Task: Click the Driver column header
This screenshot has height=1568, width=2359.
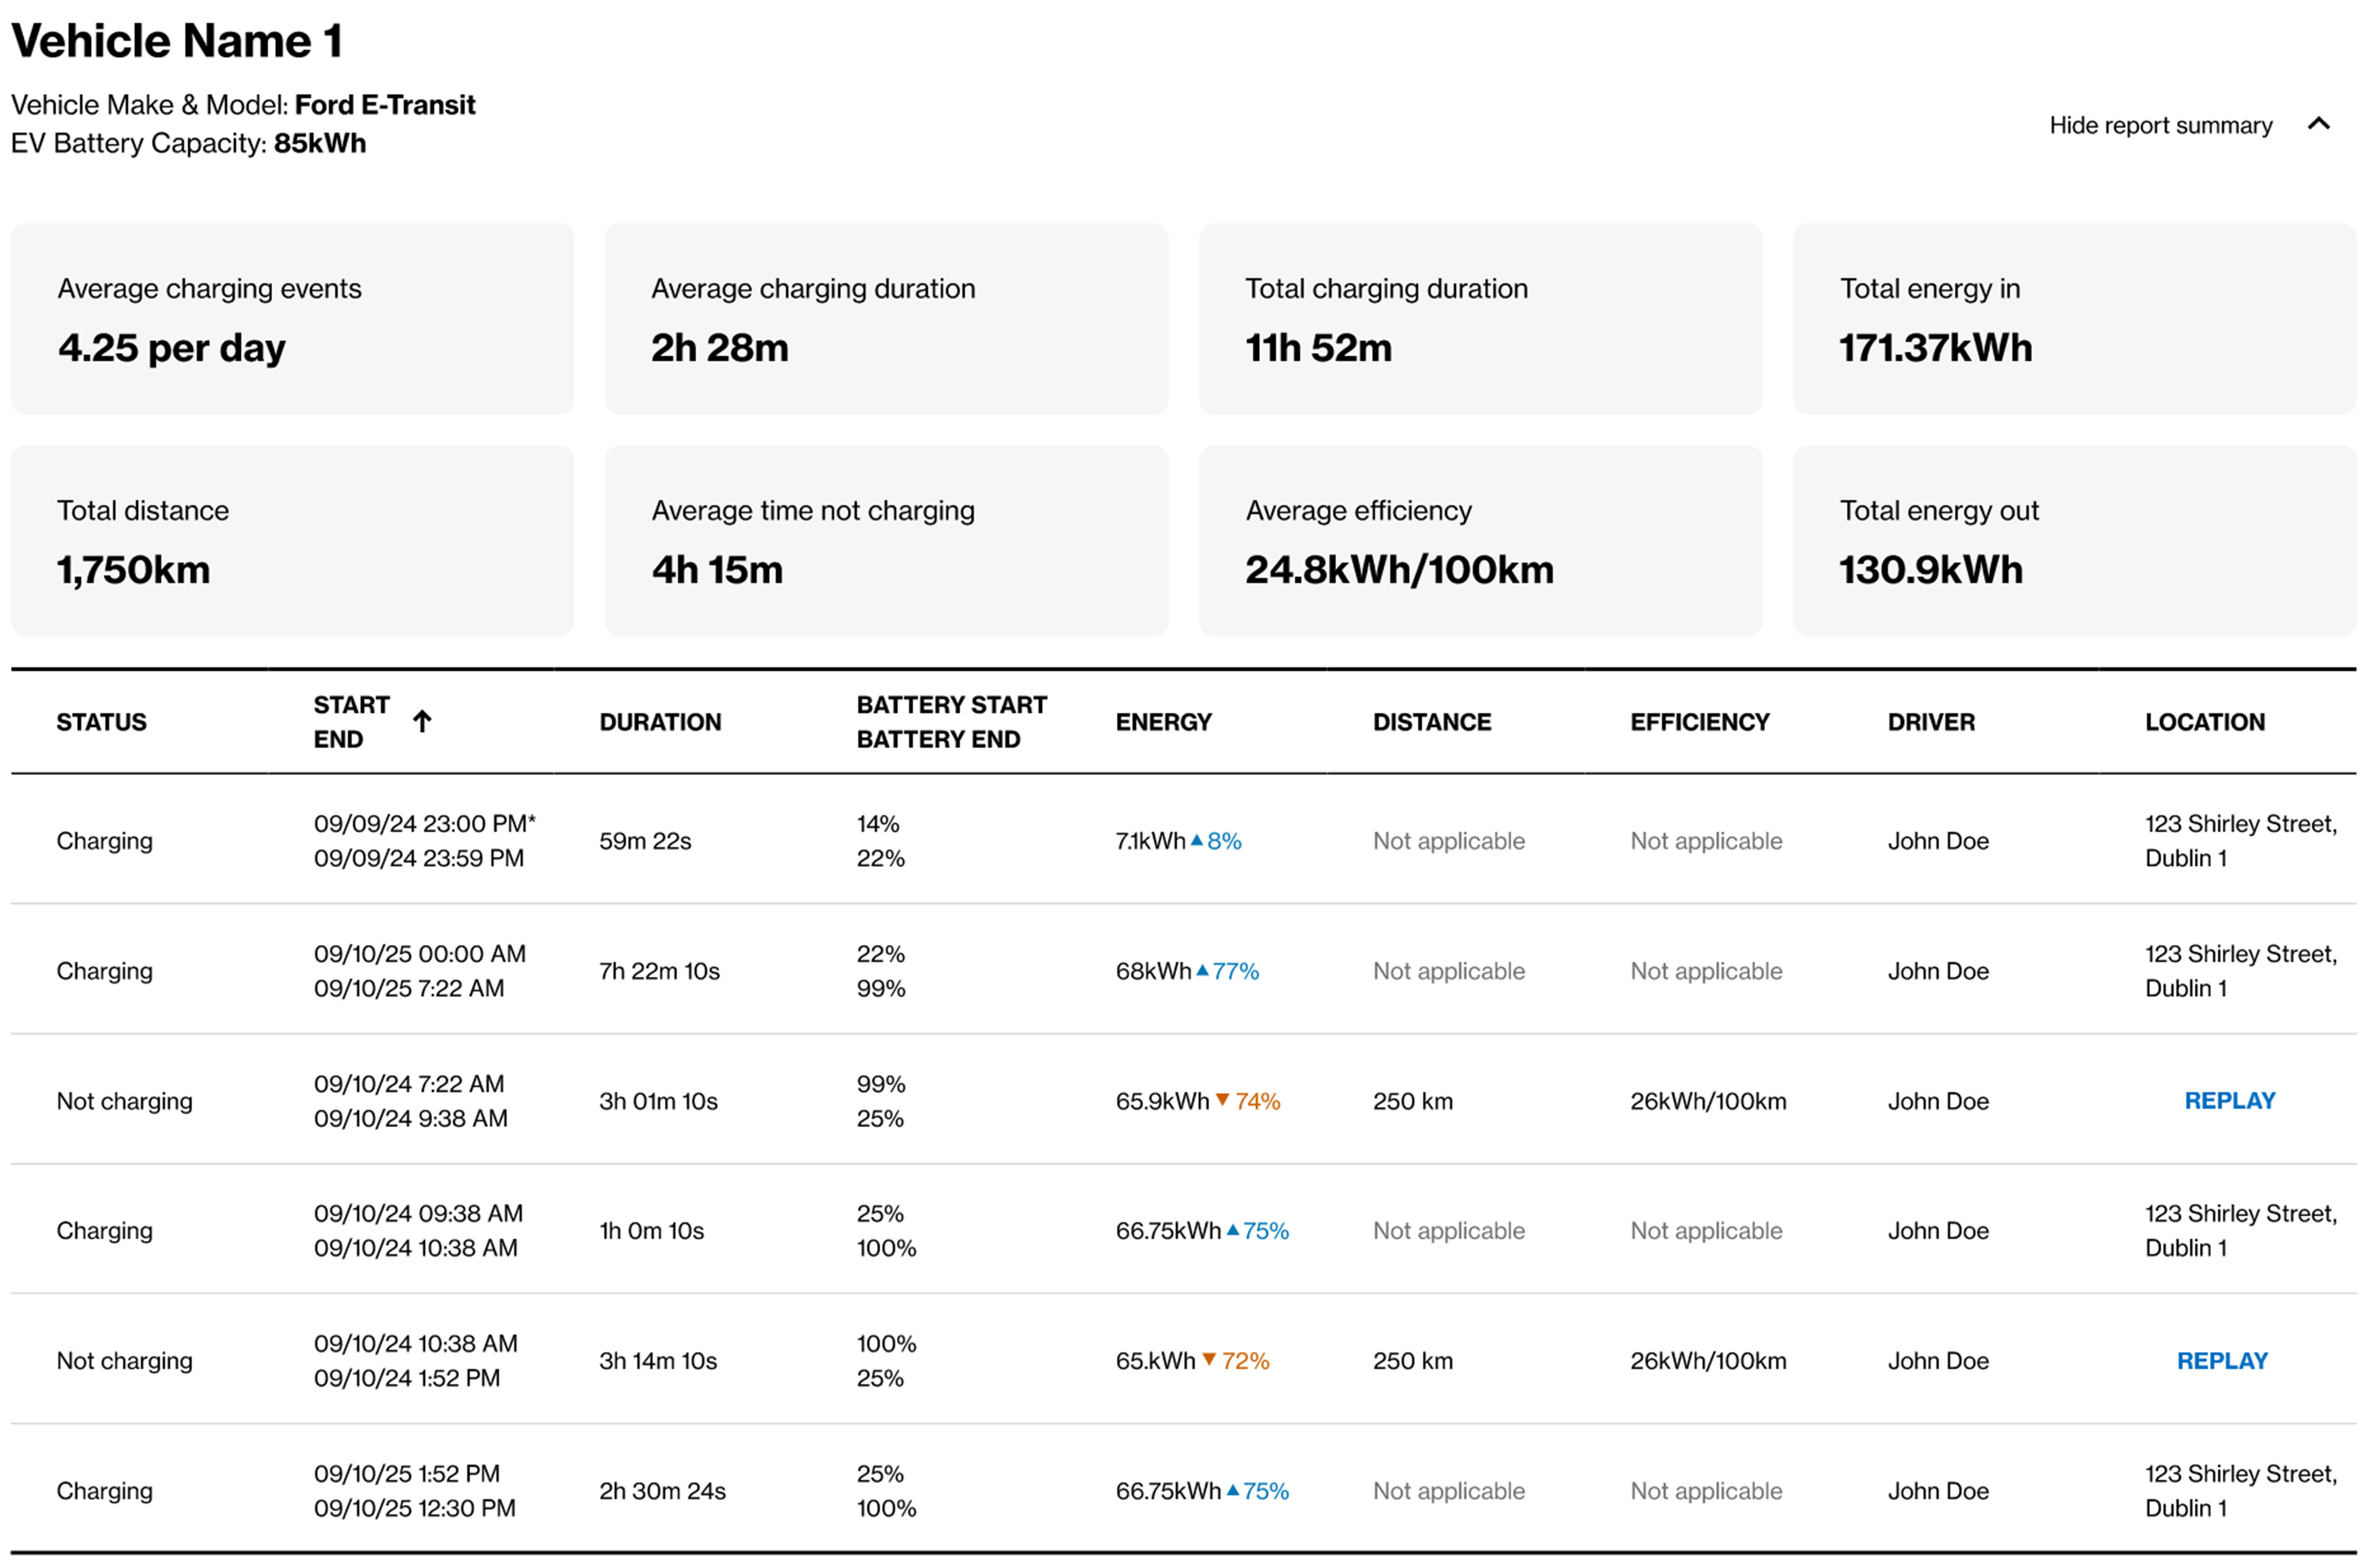Action: 1930,722
